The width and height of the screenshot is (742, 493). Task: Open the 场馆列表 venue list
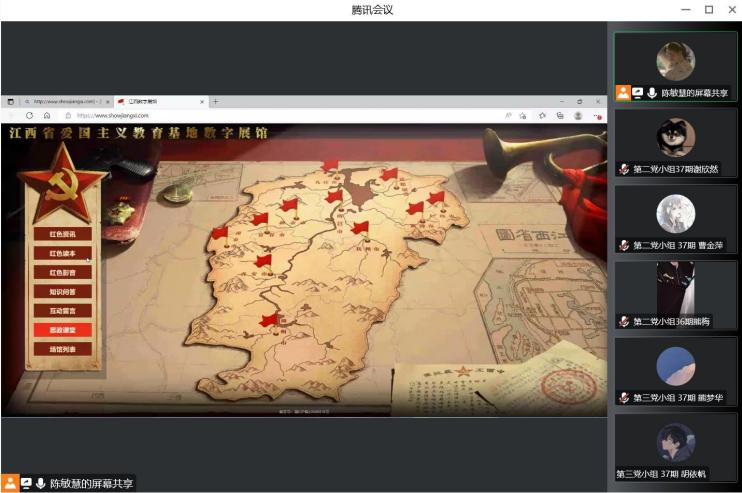pyautogui.click(x=63, y=349)
